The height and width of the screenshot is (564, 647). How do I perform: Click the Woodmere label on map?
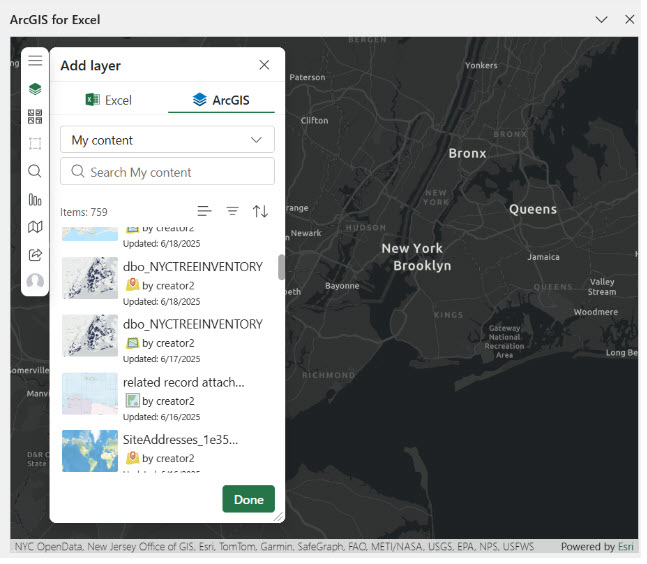click(596, 312)
